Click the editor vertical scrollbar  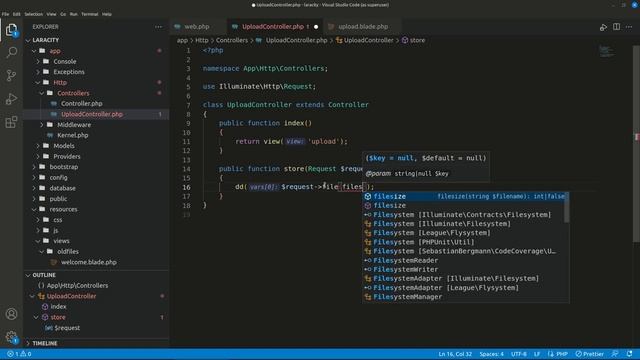pyautogui.click(x=636, y=143)
